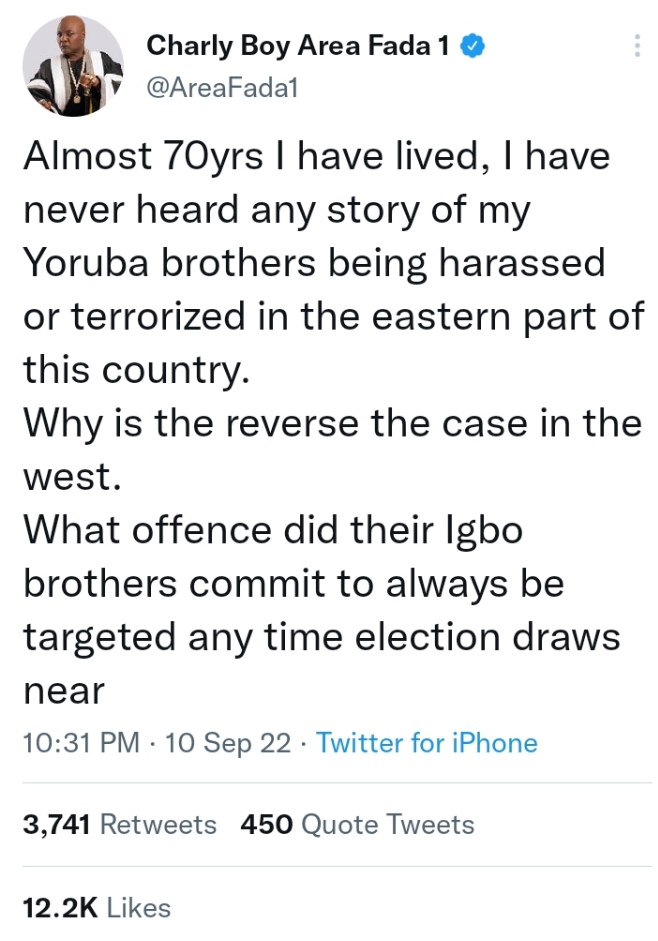
Task: Click the blue verified badge icon
Action: pyautogui.click(x=472, y=45)
